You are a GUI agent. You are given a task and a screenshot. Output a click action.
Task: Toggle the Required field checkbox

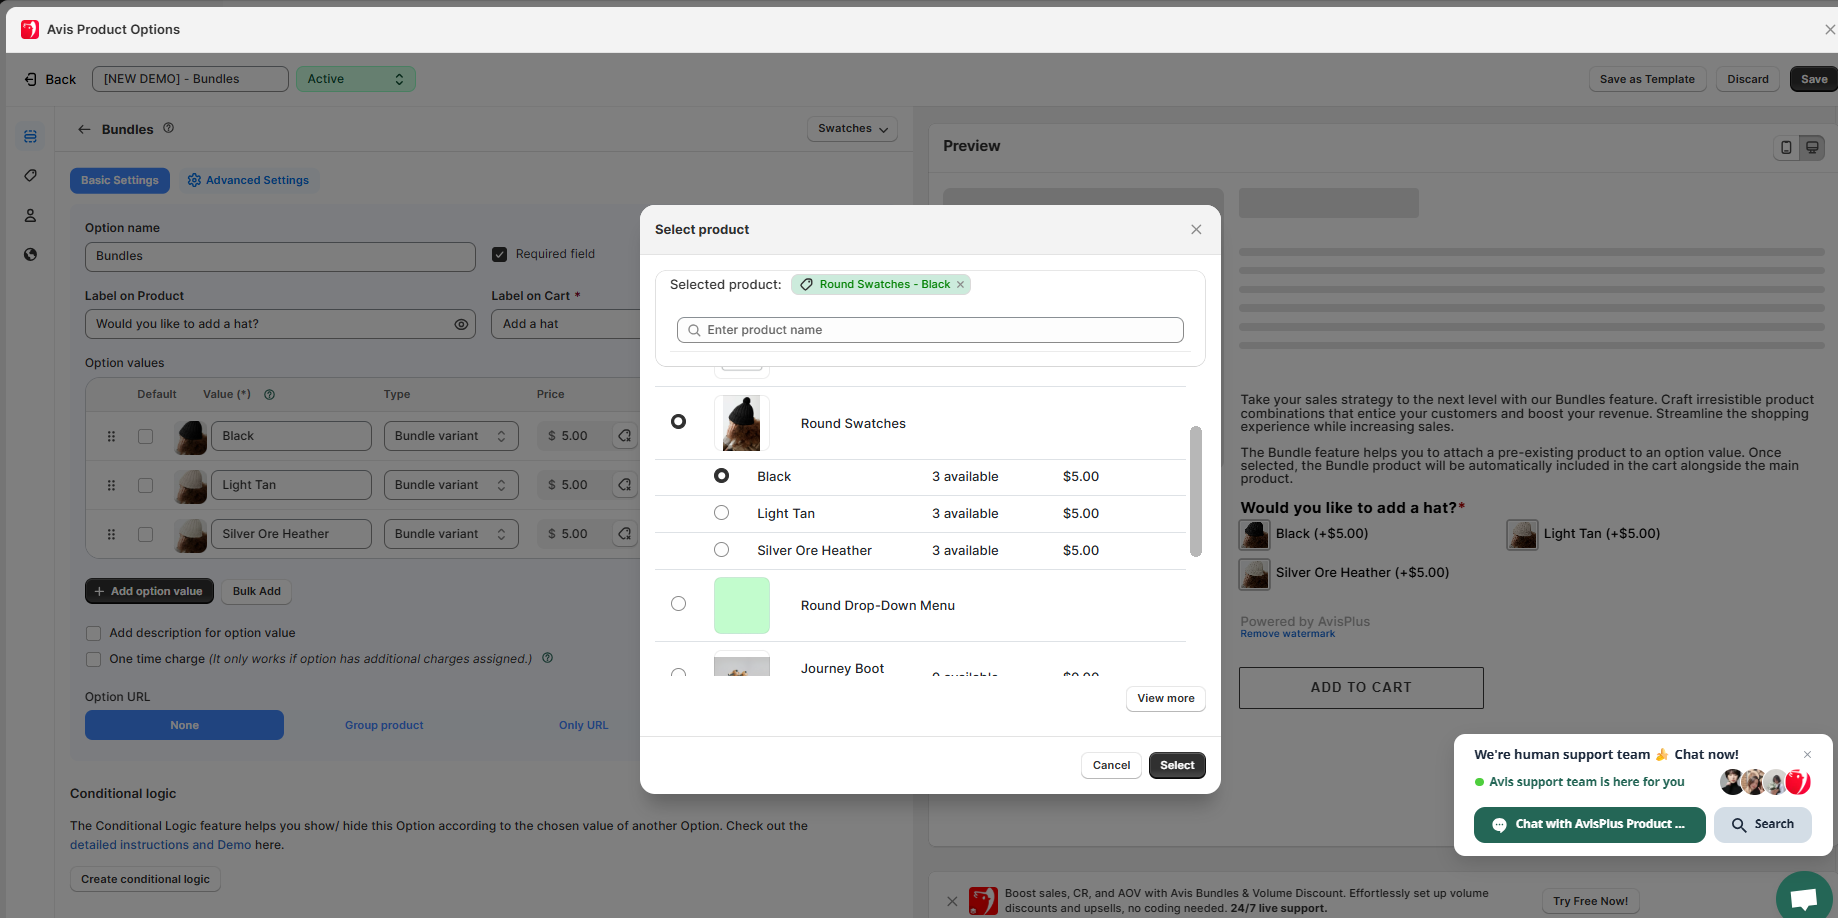(x=500, y=255)
